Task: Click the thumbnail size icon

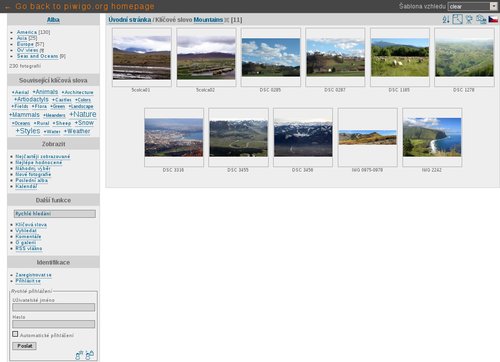Action: [x=457, y=19]
